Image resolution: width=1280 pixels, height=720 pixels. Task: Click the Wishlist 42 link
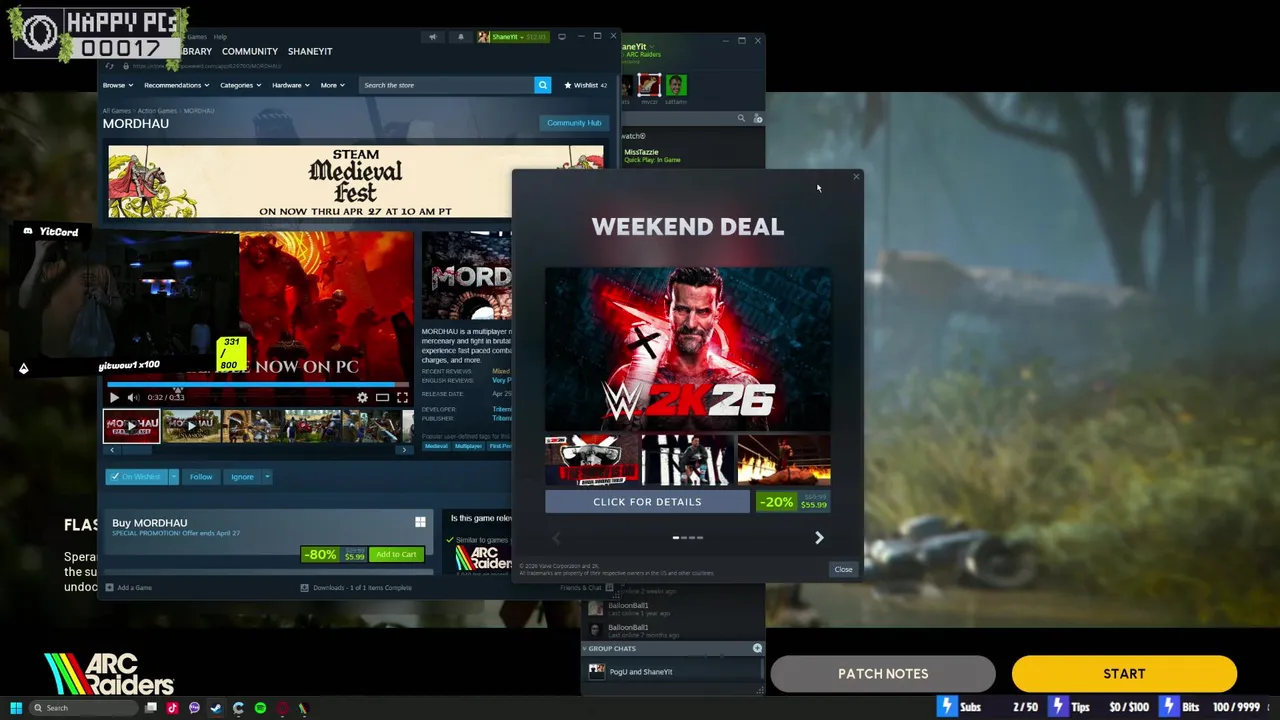pyautogui.click(x=586, y=85)
